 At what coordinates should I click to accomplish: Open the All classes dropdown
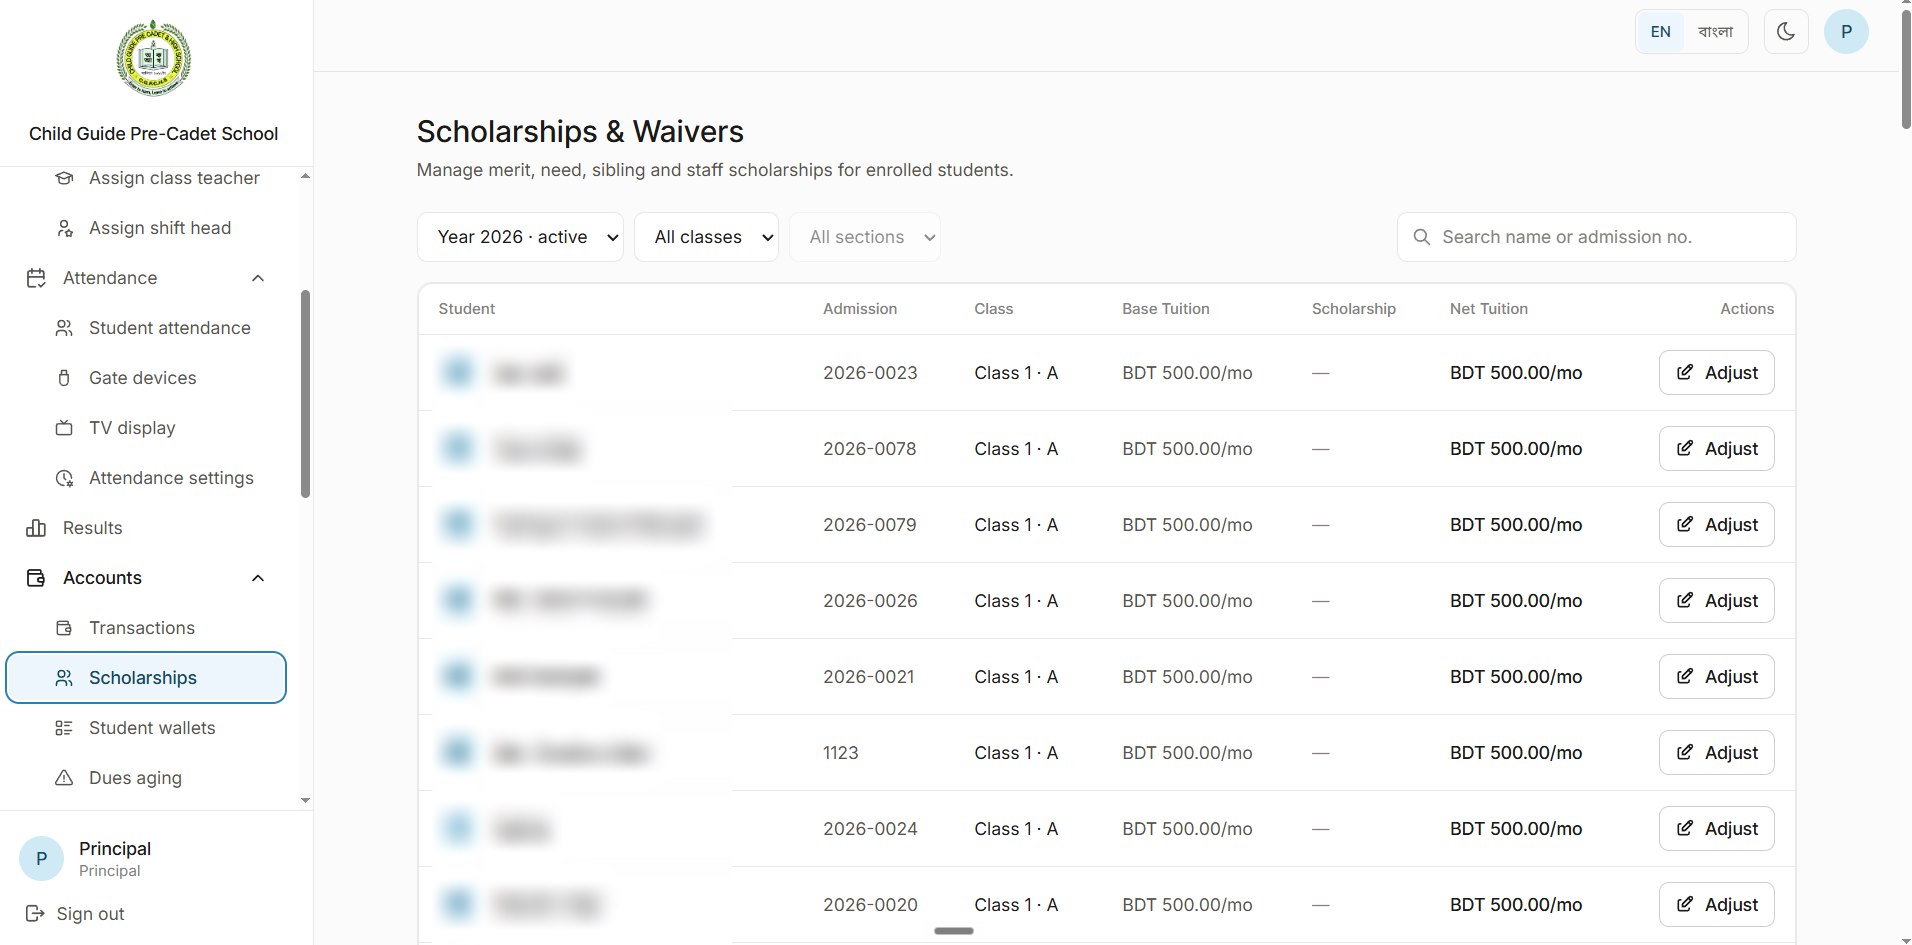pyautogui.click(x=706, y=237)
